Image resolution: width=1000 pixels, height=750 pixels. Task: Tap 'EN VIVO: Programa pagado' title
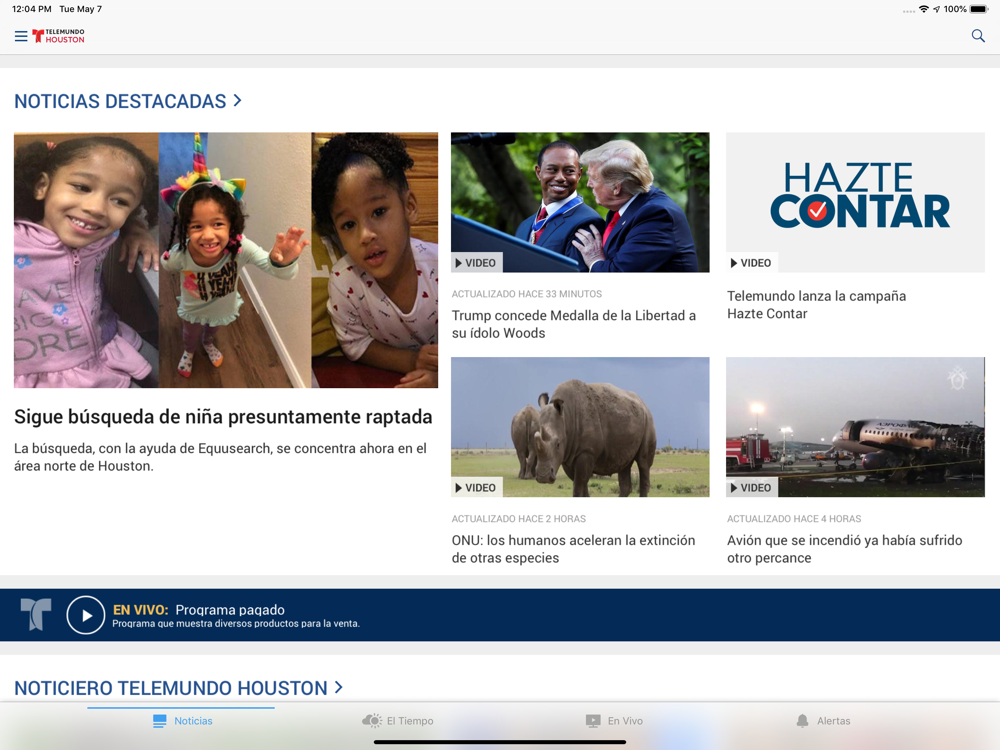coord(199,610)
